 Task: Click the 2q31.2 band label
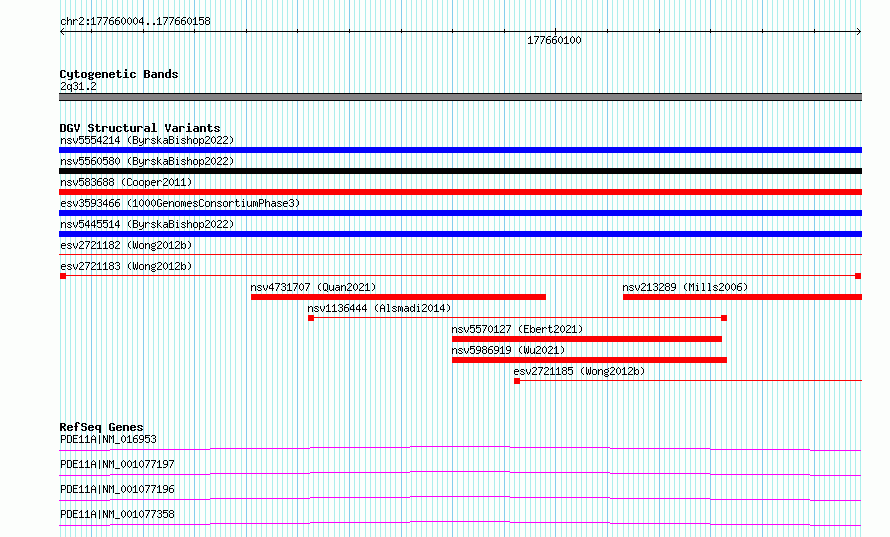(x=78, y=86)
